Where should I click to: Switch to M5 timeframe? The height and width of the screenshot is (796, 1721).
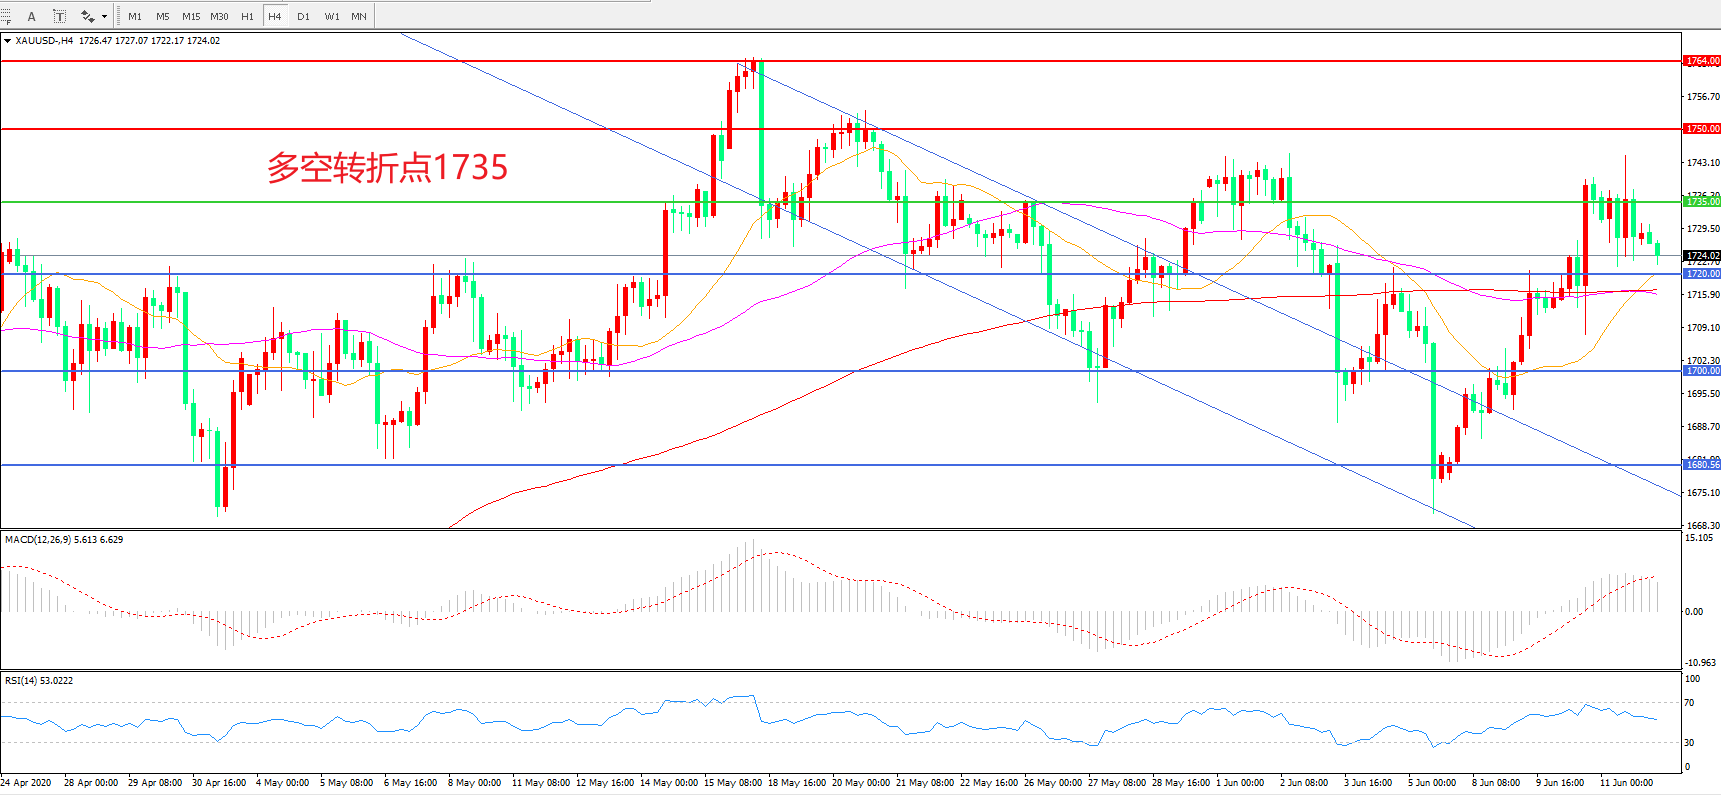[162, 16]
